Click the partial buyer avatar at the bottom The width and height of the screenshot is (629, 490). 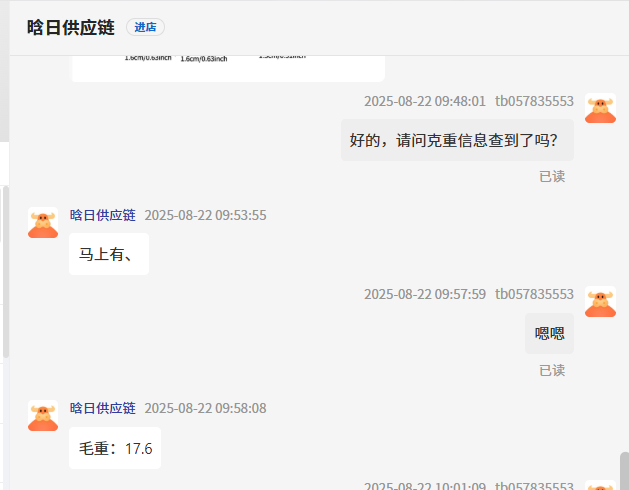600,486
